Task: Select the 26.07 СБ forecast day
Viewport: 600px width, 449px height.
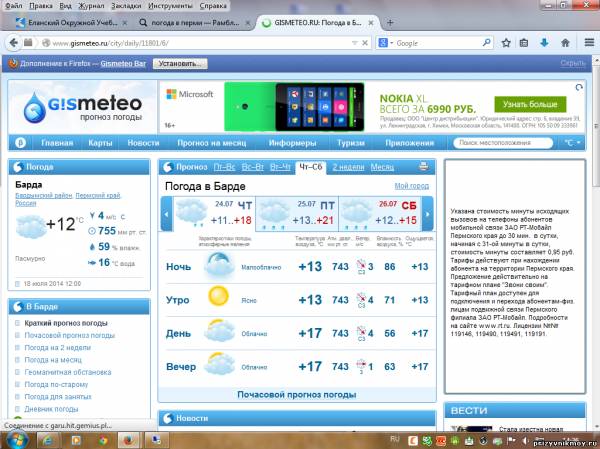Action: click(x=380, y=214)
